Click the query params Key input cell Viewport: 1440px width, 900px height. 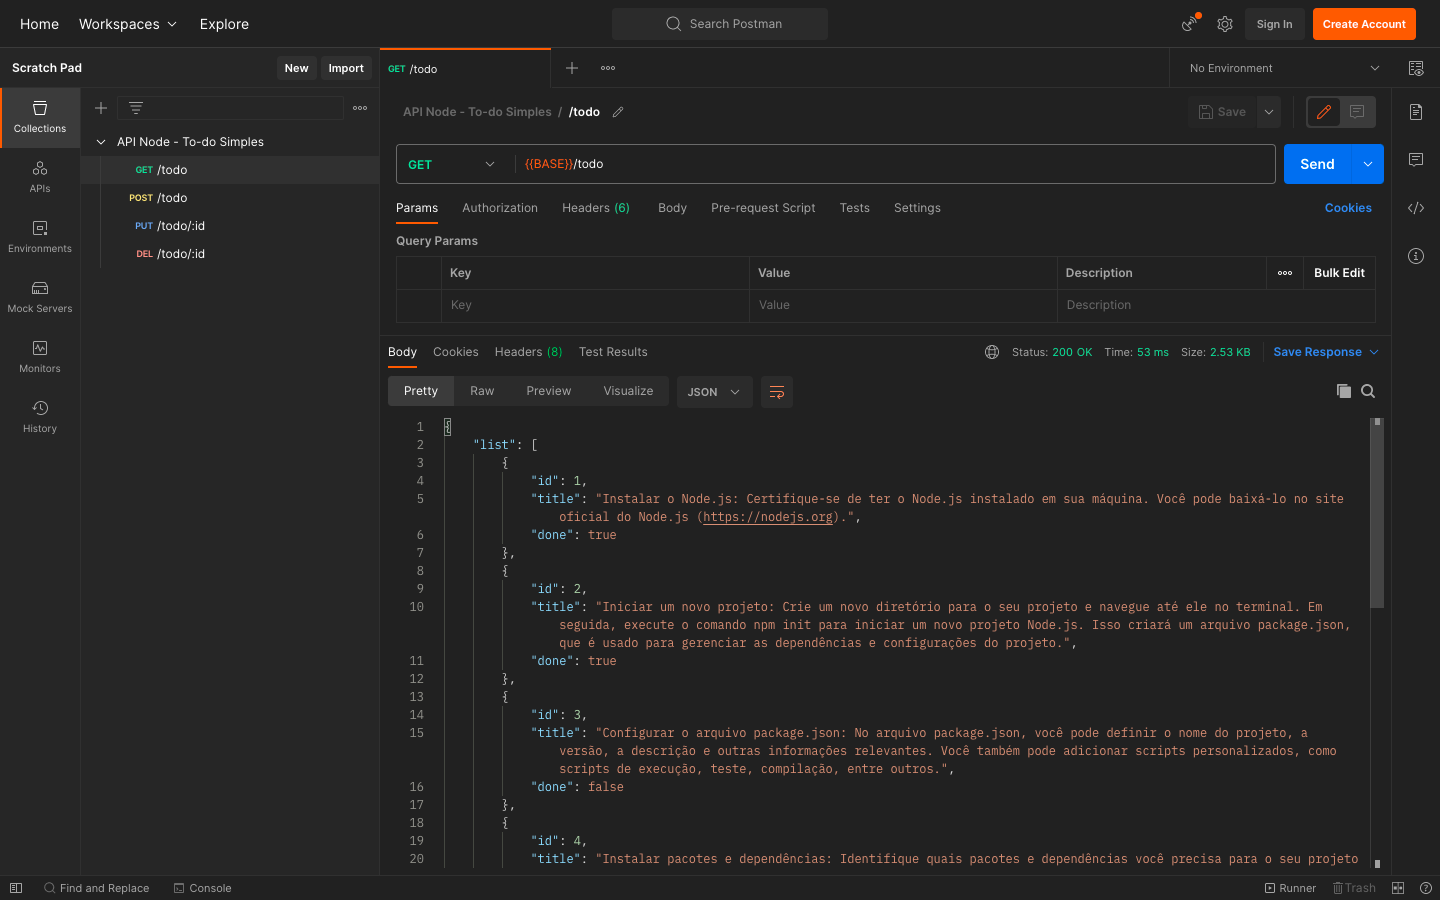[595, 305]
